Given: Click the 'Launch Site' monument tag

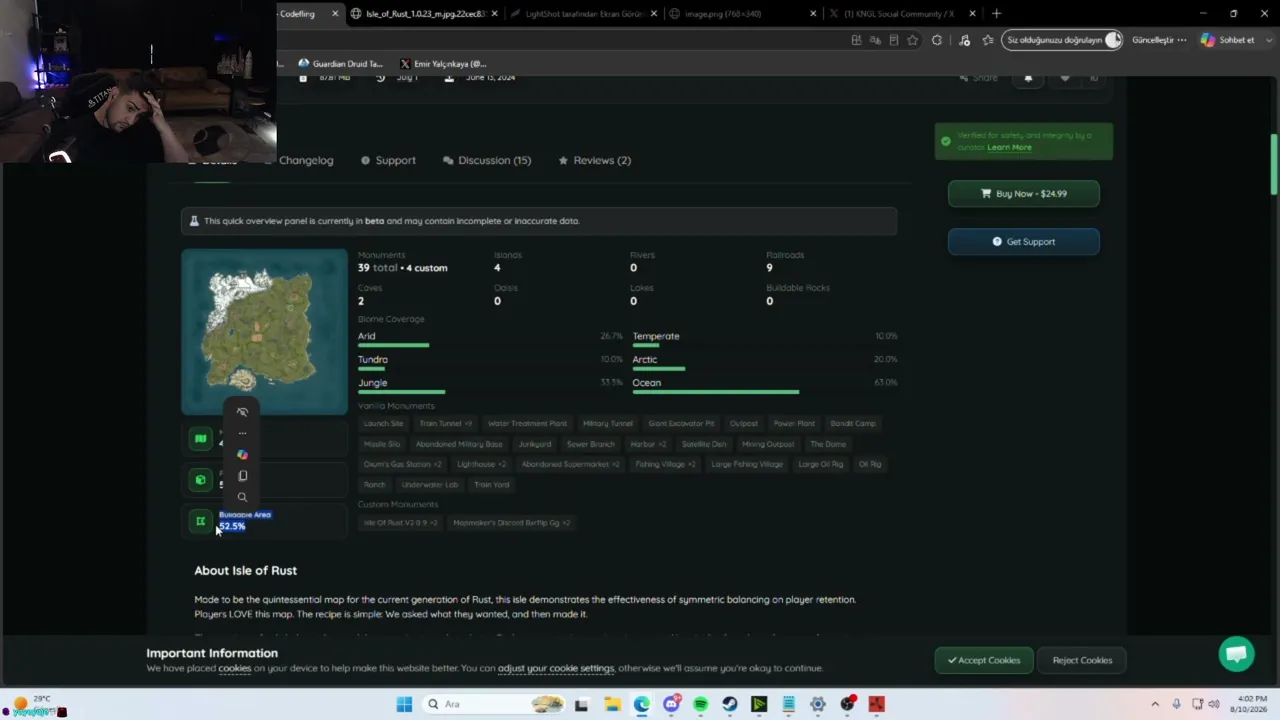Looking at the screenshot, I should pyautogui.click(x=384, y=423).
